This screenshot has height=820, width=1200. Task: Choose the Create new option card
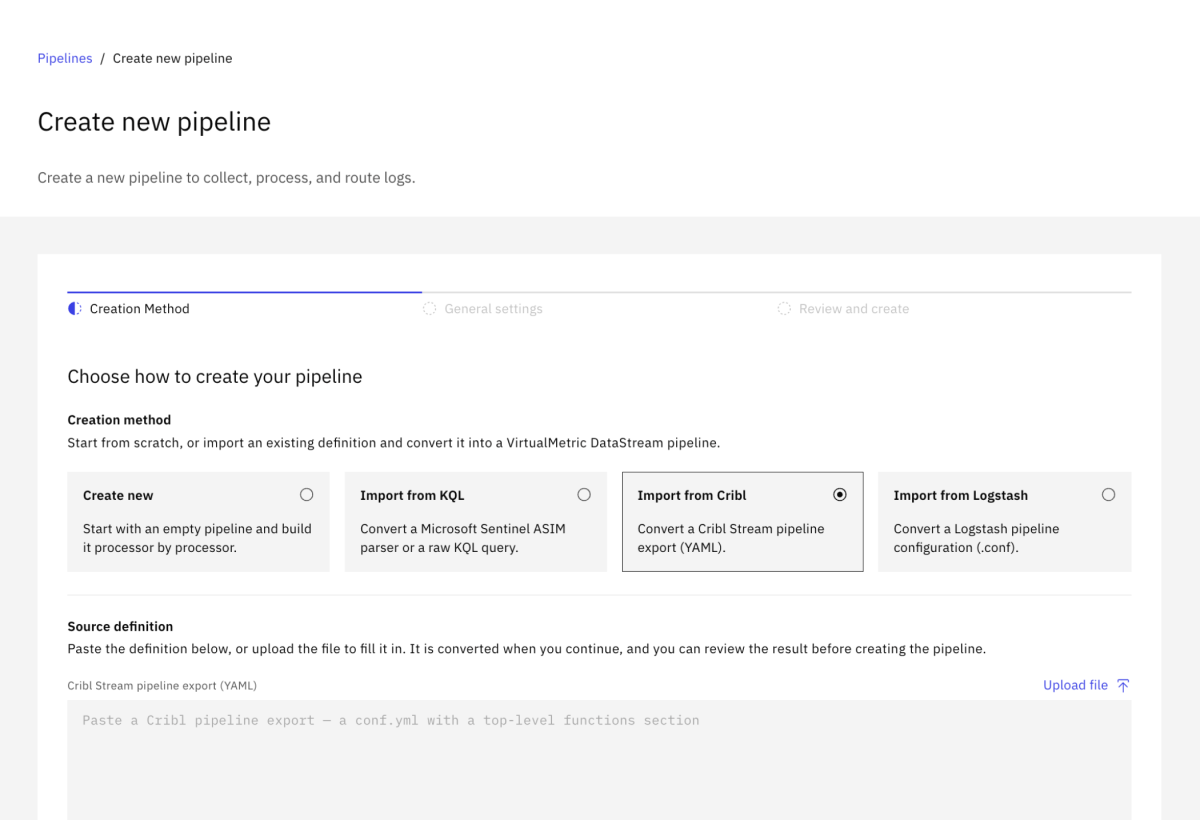click(x=198, y=522)
